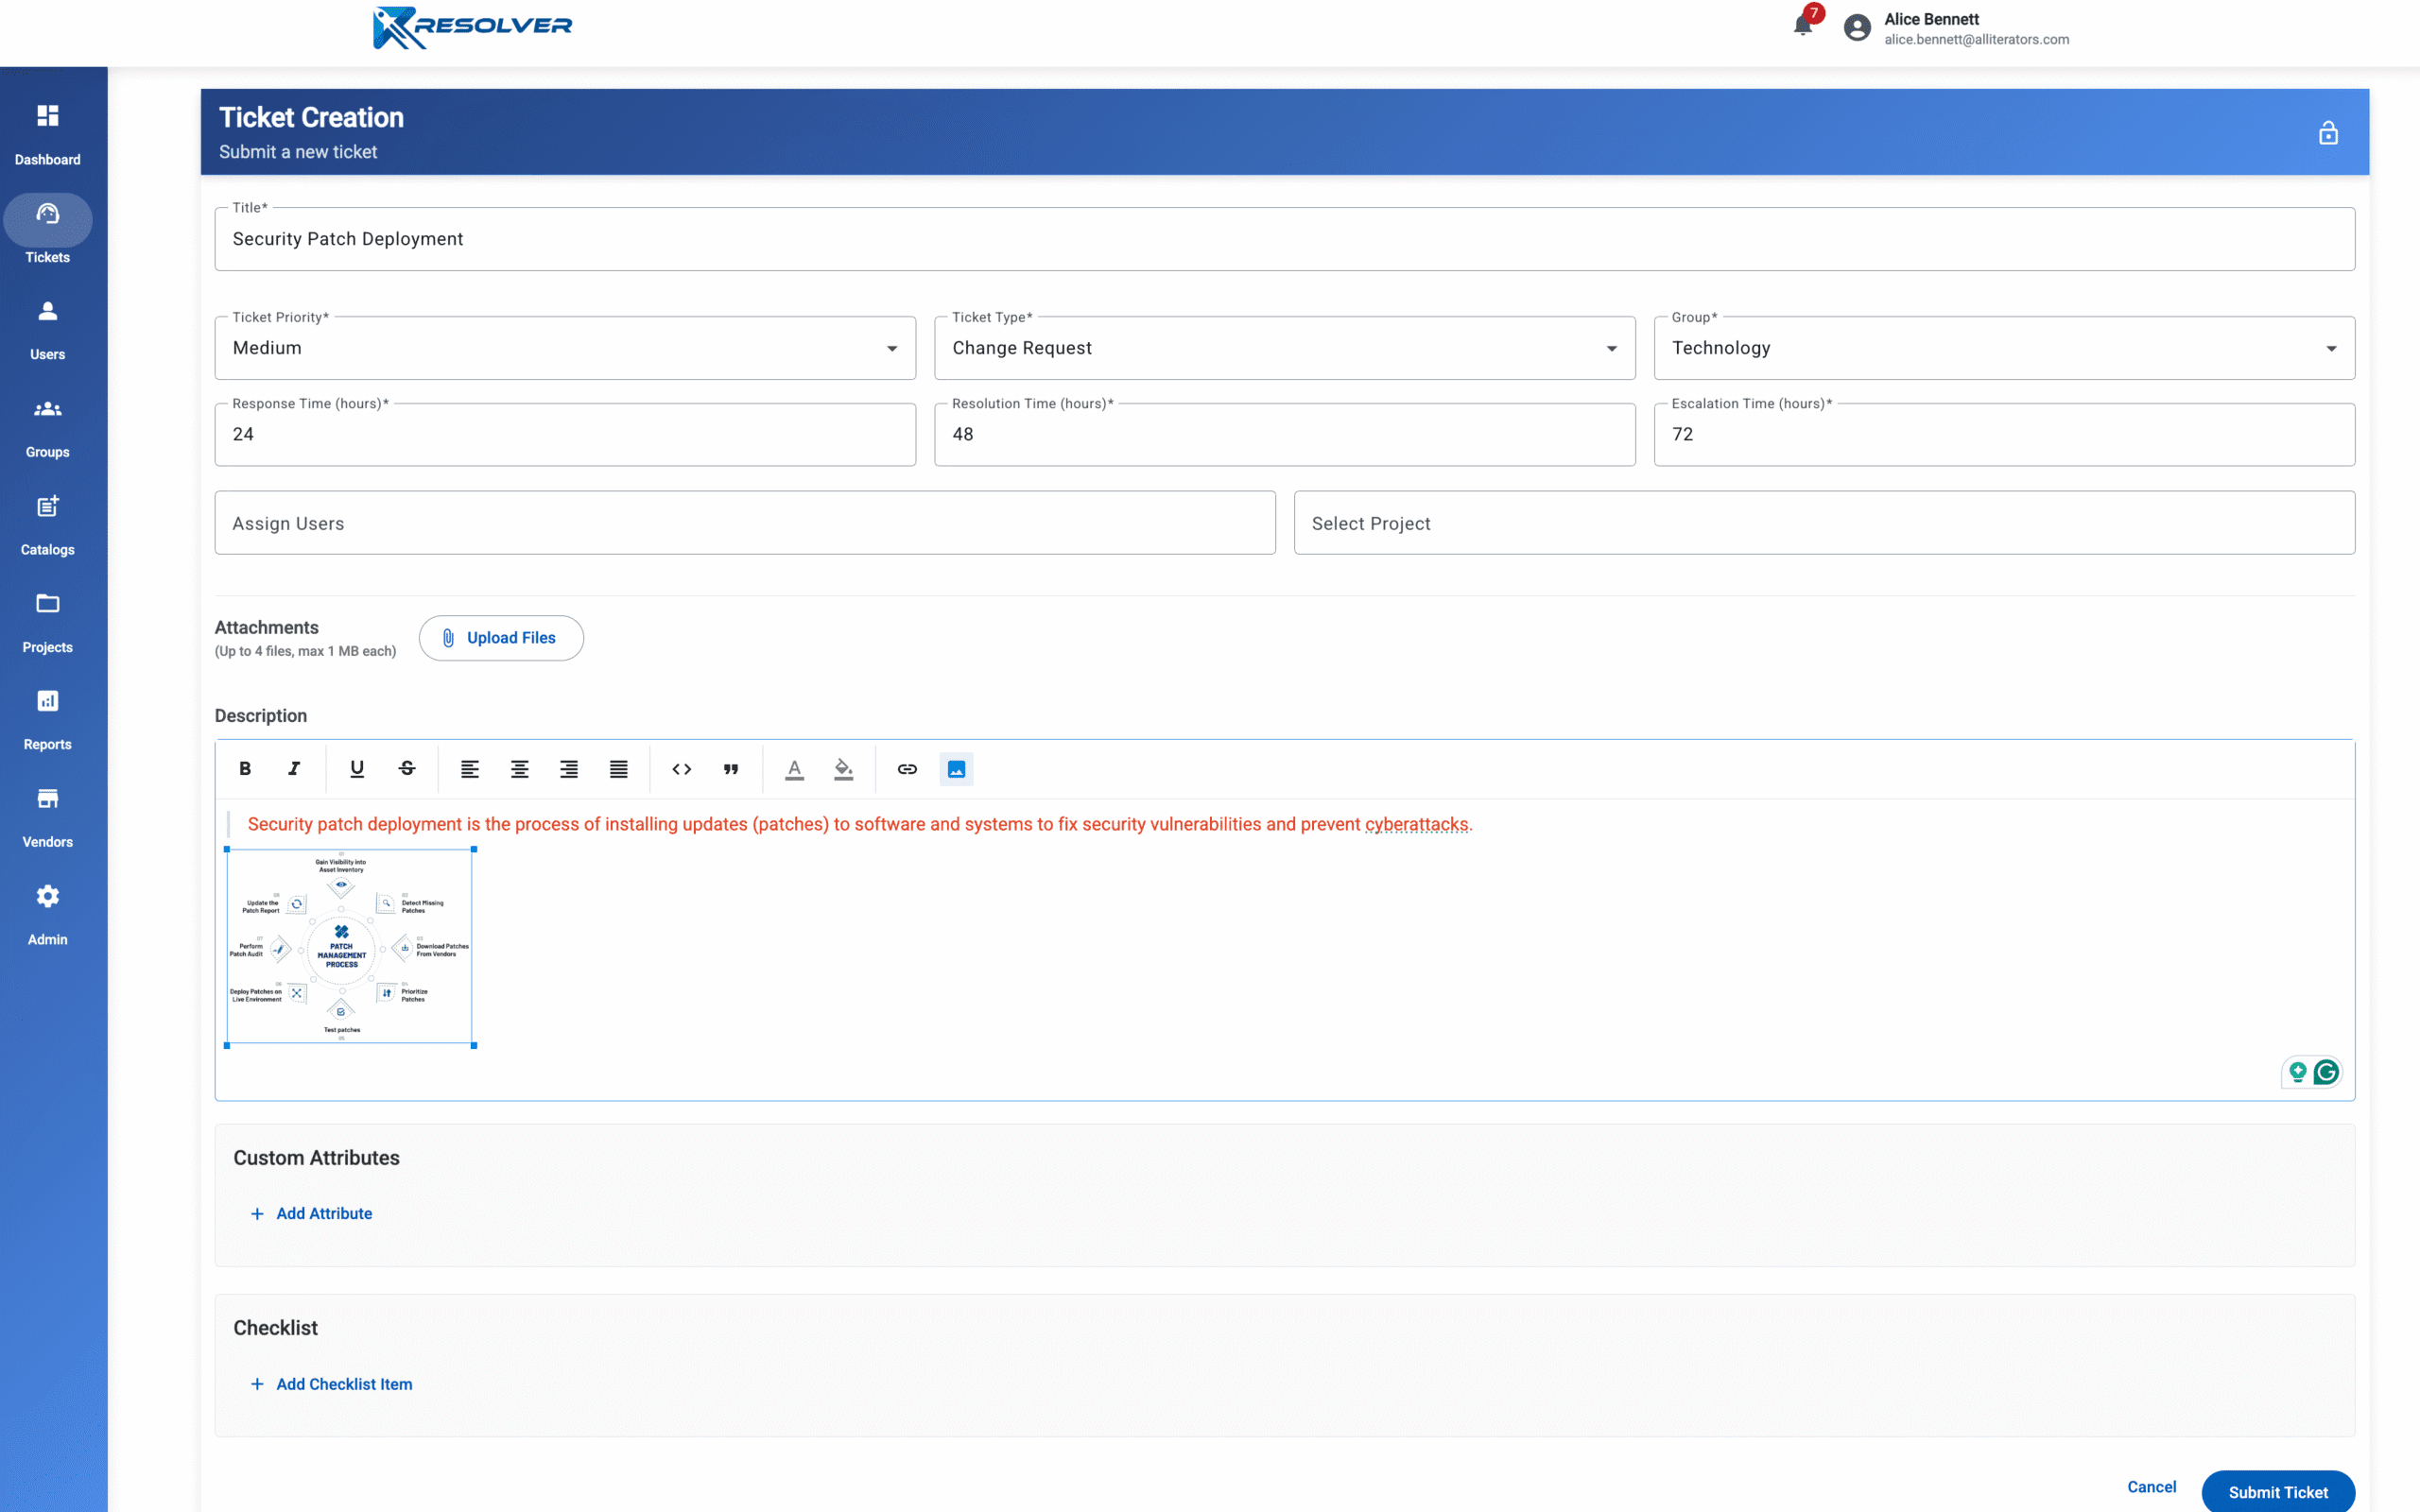Viewport: 2420px width, 1512px height.
Task: Center align the description text
Action: pyautogui.click(x=519, y=769)
